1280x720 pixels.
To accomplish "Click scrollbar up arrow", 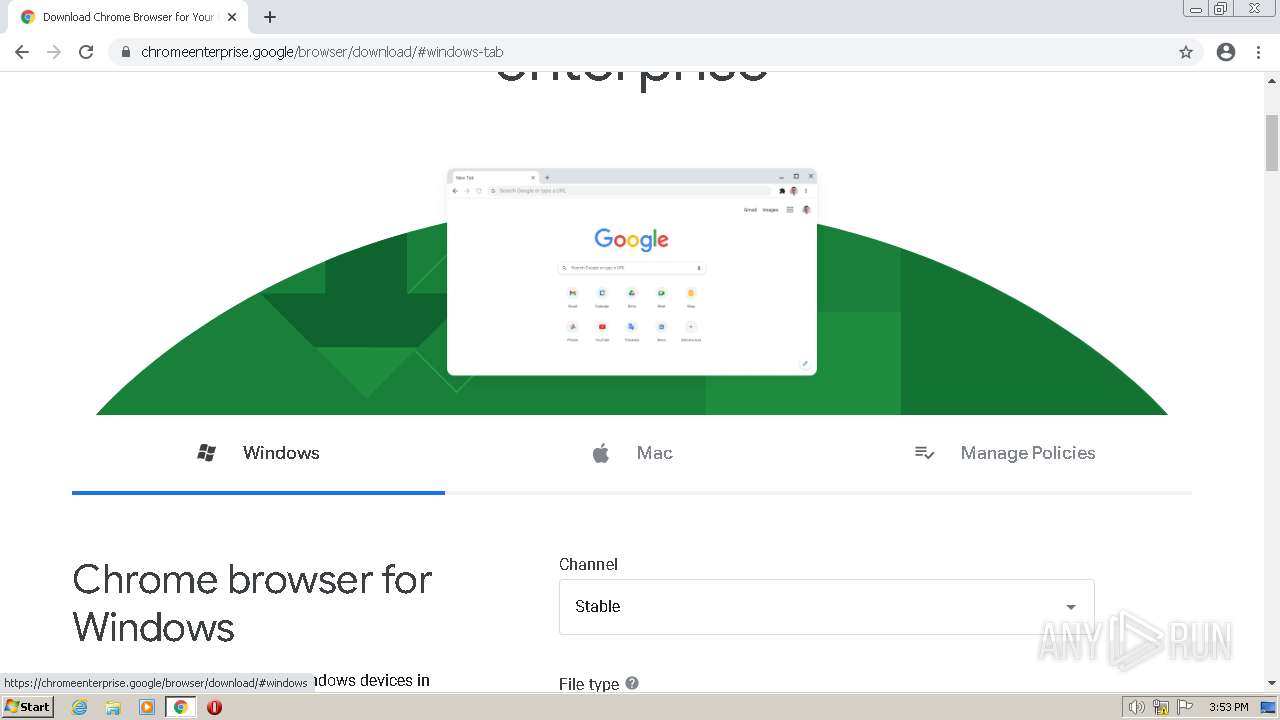I will pyautogui.click(x=1272, y=79).
